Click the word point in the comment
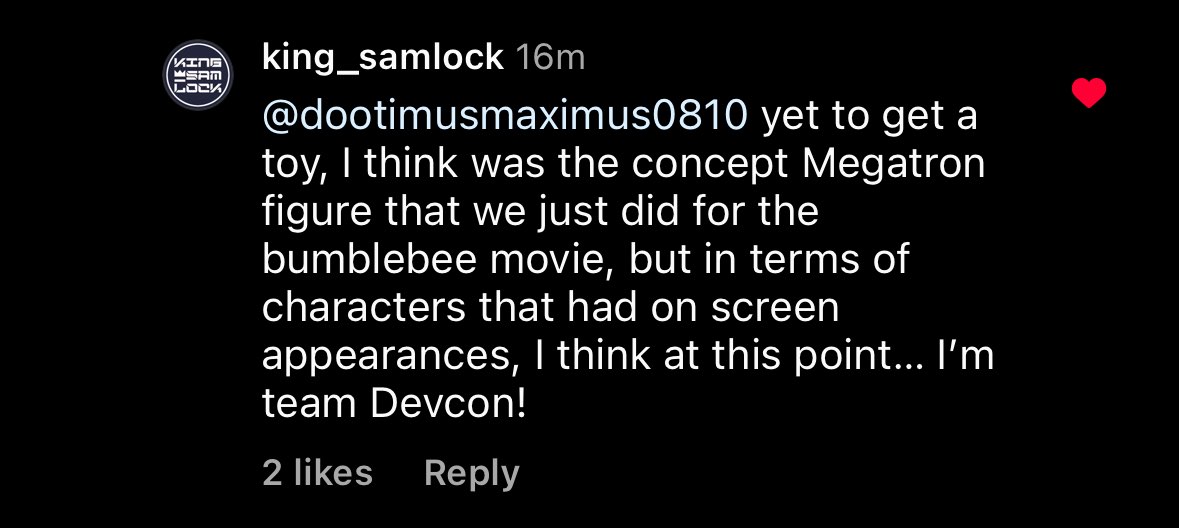Image resolution: width=1179 pixels, height=528 pixels. pos(826,355)
